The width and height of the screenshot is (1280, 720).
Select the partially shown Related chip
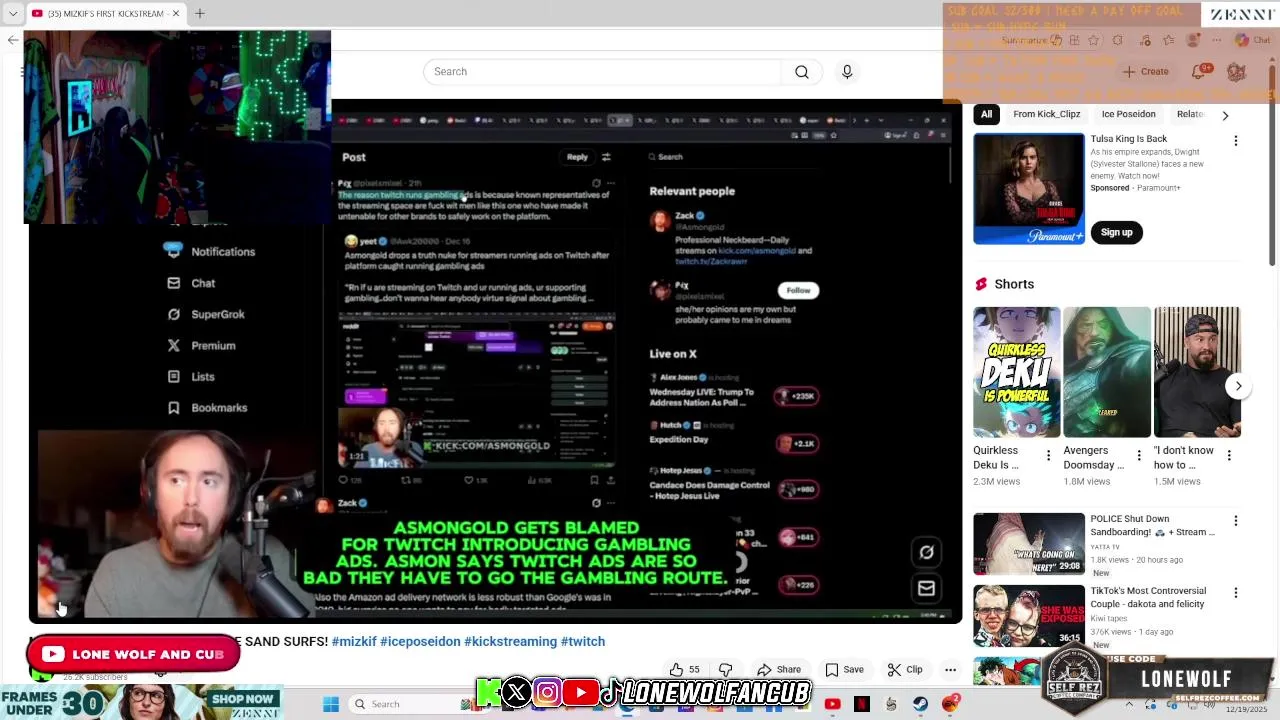[1189, 114]
